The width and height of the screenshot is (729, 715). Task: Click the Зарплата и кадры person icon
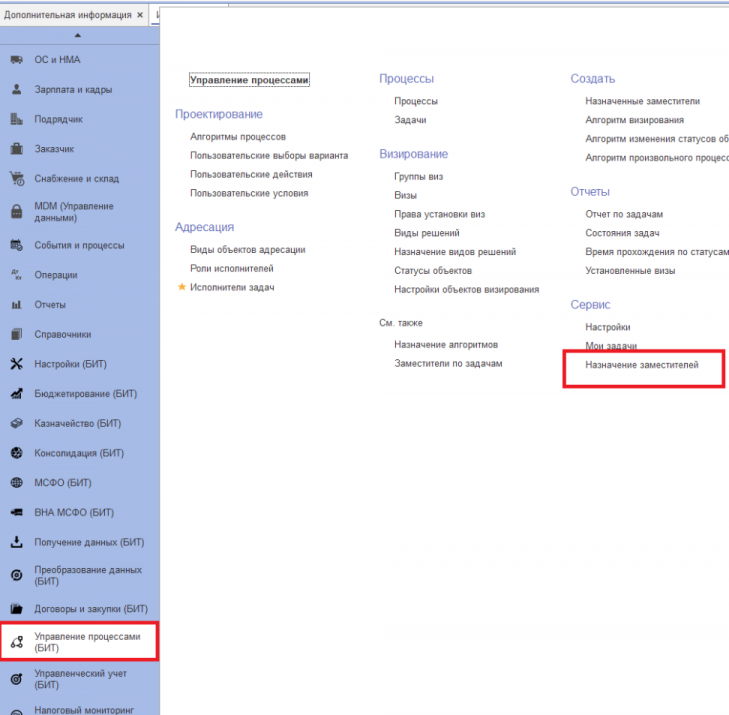pos(17,89)
